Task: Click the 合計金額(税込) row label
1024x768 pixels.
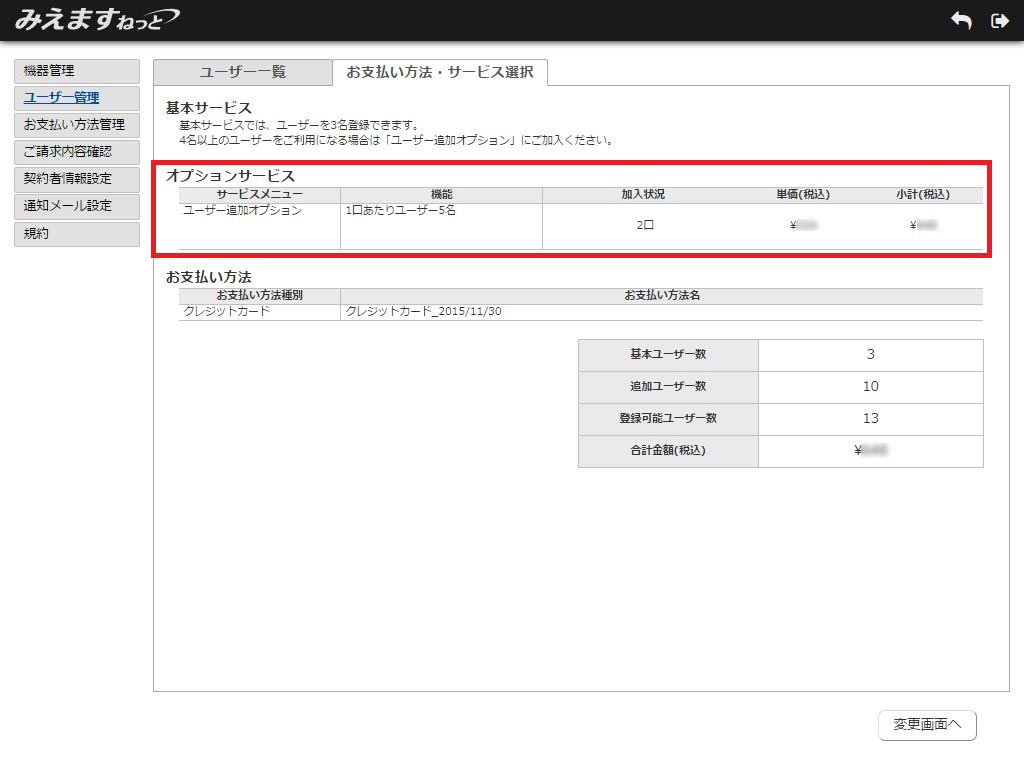Action: click(668, 451)
